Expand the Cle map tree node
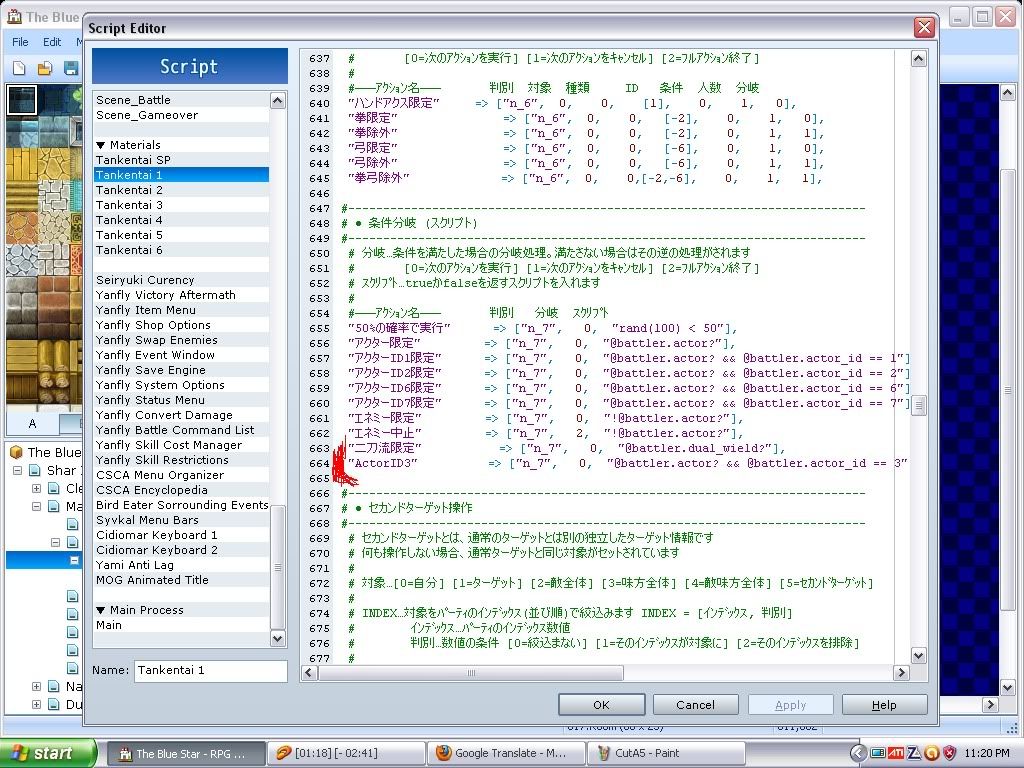The width and height of the screenshot is (1024, 768). (37, 489)
